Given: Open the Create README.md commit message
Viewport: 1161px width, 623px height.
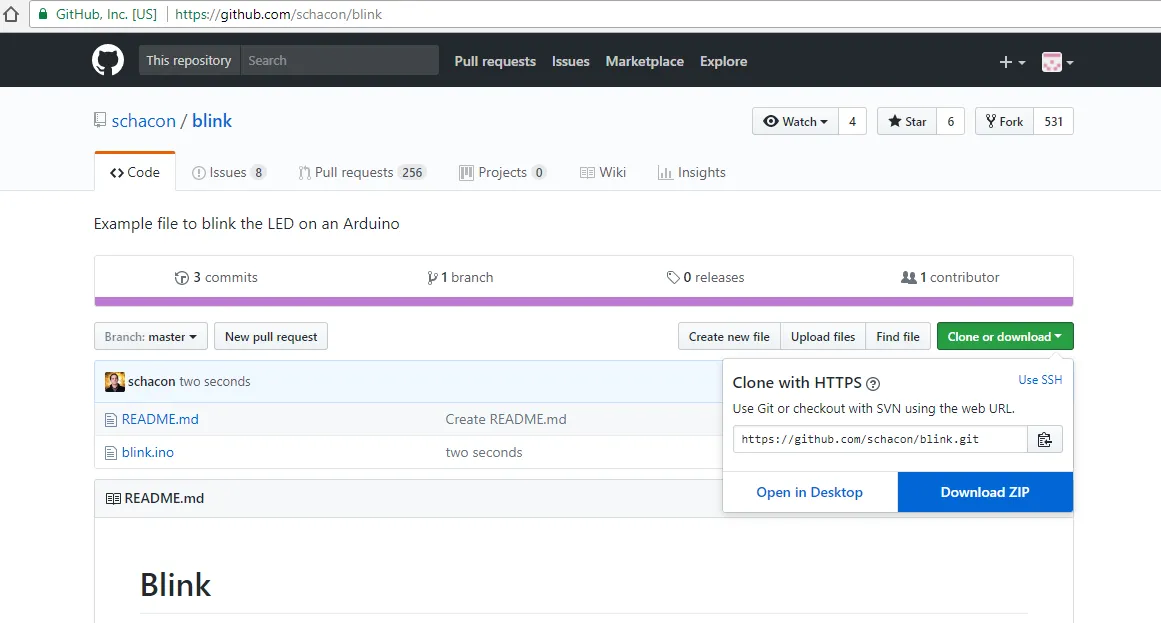Looking at the screenshot, I should [506, 419].
